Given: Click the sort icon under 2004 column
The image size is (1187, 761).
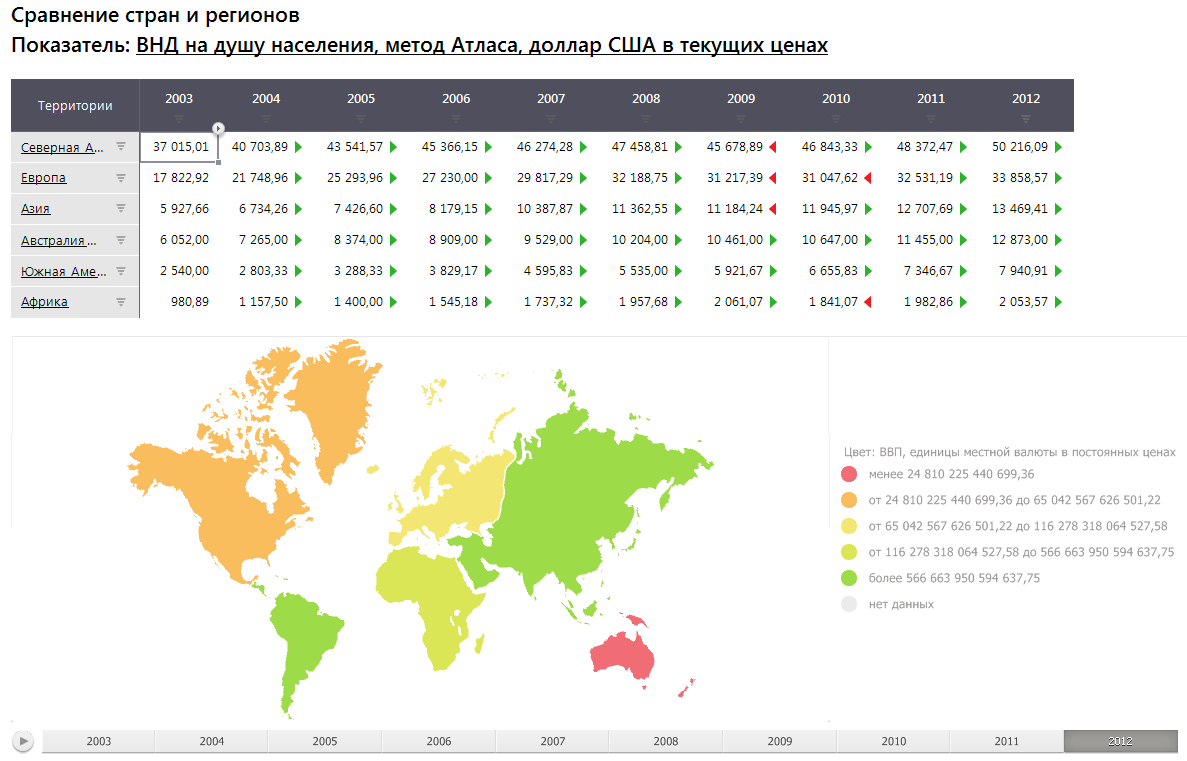Looking at the screenshot, I should point(266,119).
